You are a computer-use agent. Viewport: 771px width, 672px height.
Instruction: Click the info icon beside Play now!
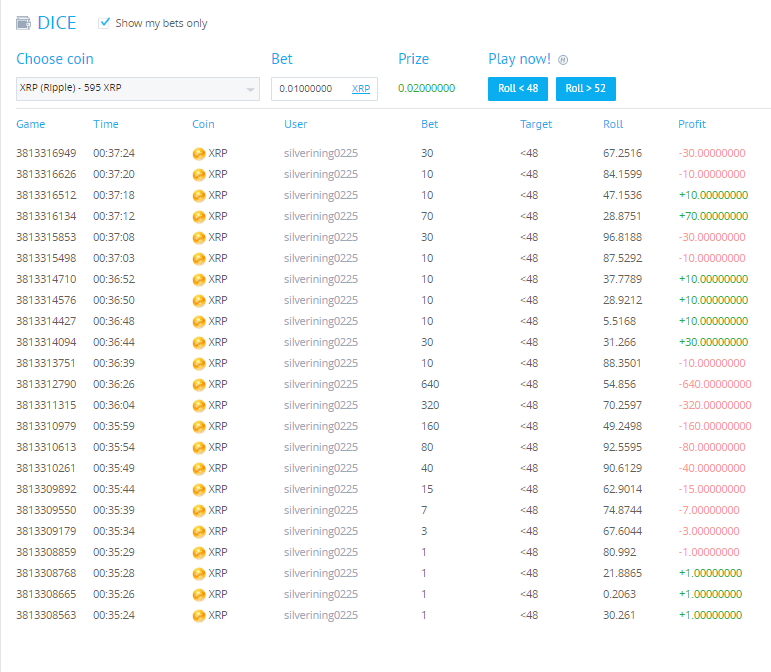click(x=562, y=60)
